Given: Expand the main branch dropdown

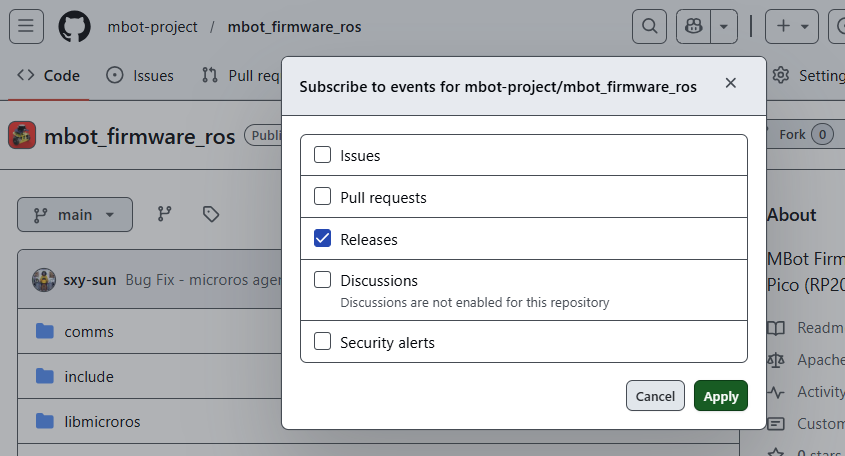Looking at the screenshot, I should (x=74, y=214).
